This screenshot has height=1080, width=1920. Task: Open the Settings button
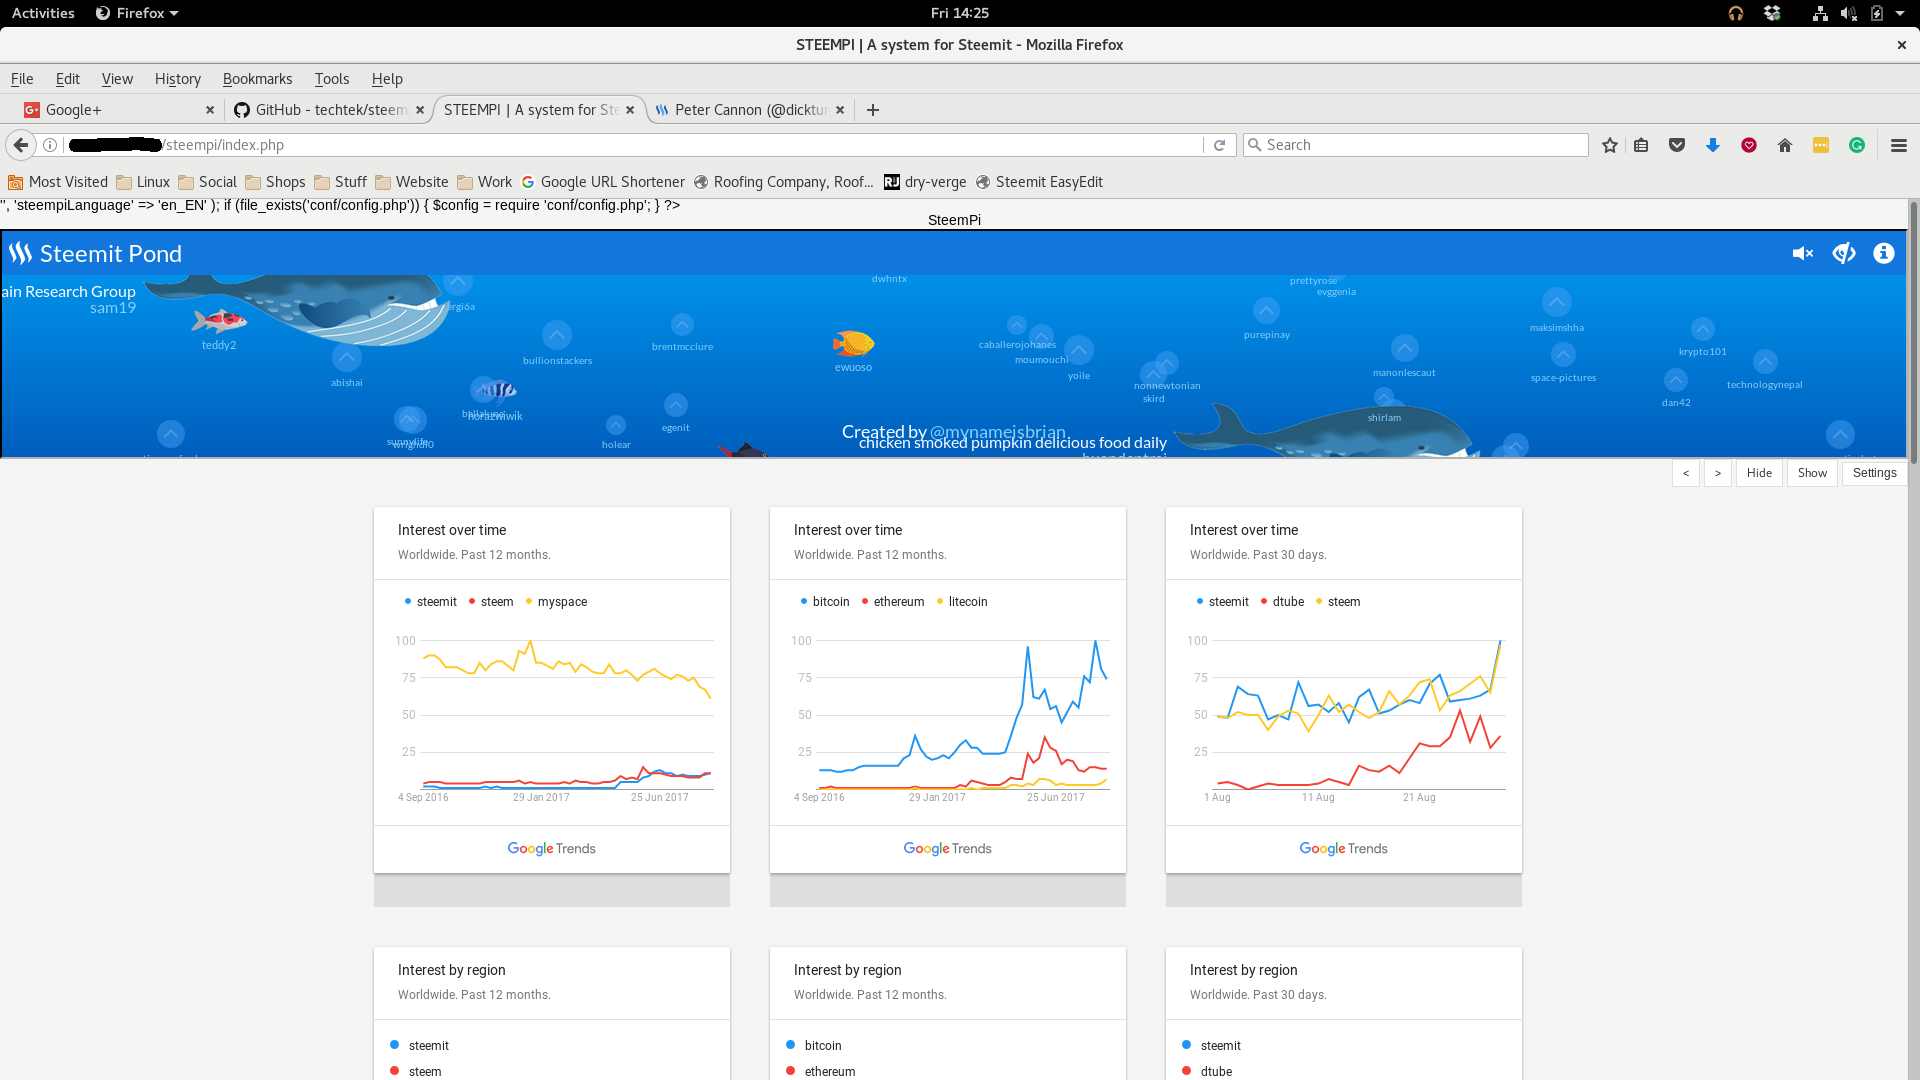[x=1874, y=473]
